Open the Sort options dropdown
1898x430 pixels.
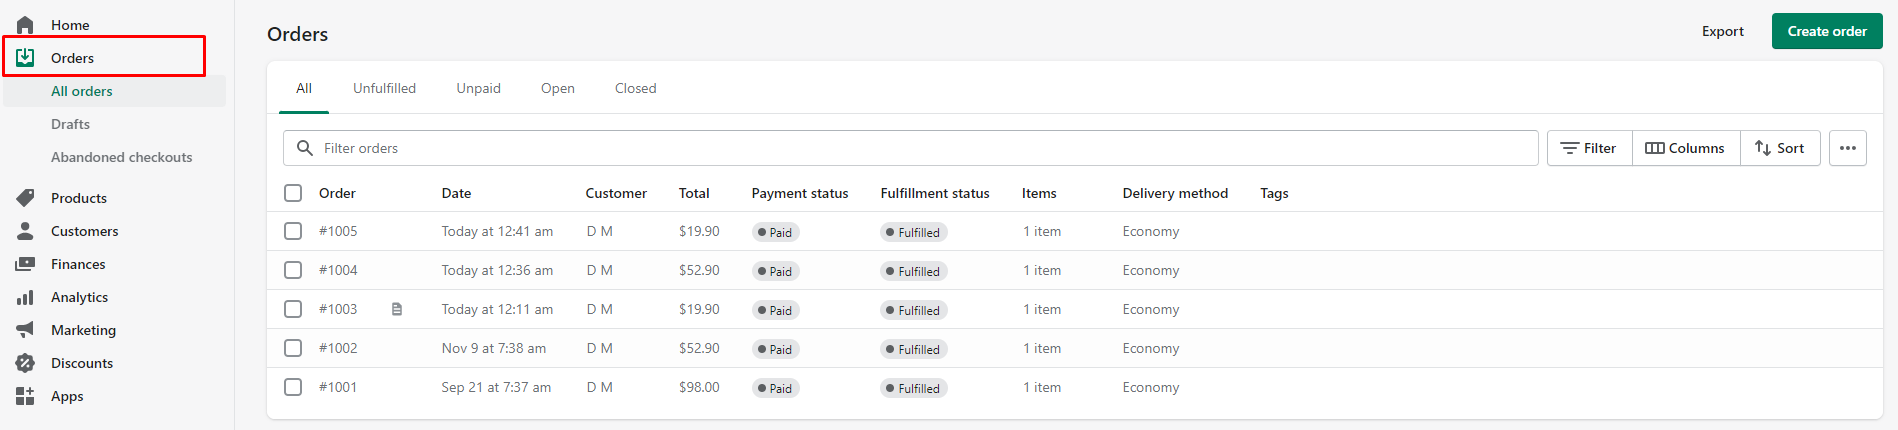point(1780,148)
